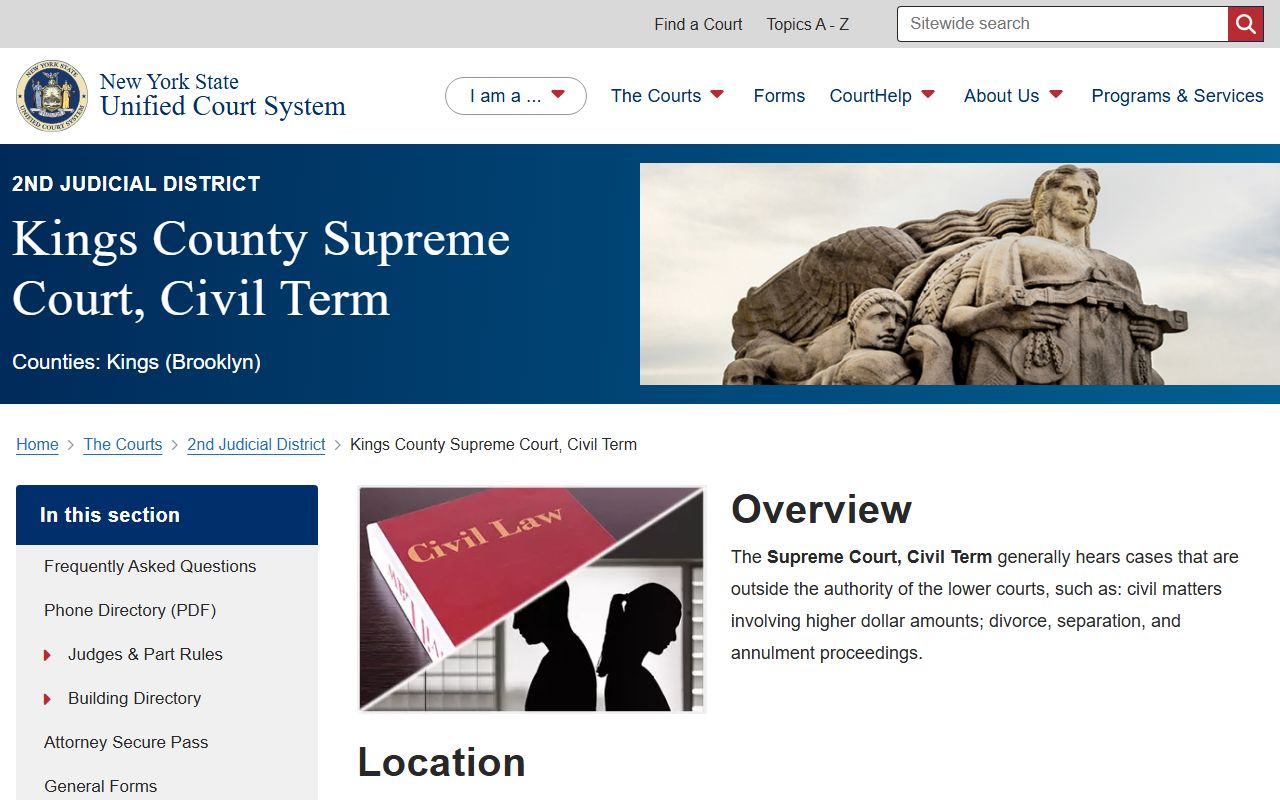Click the Civil Law book image
The height and width of the screenshot is (800, 1280).
coord(532,599)
